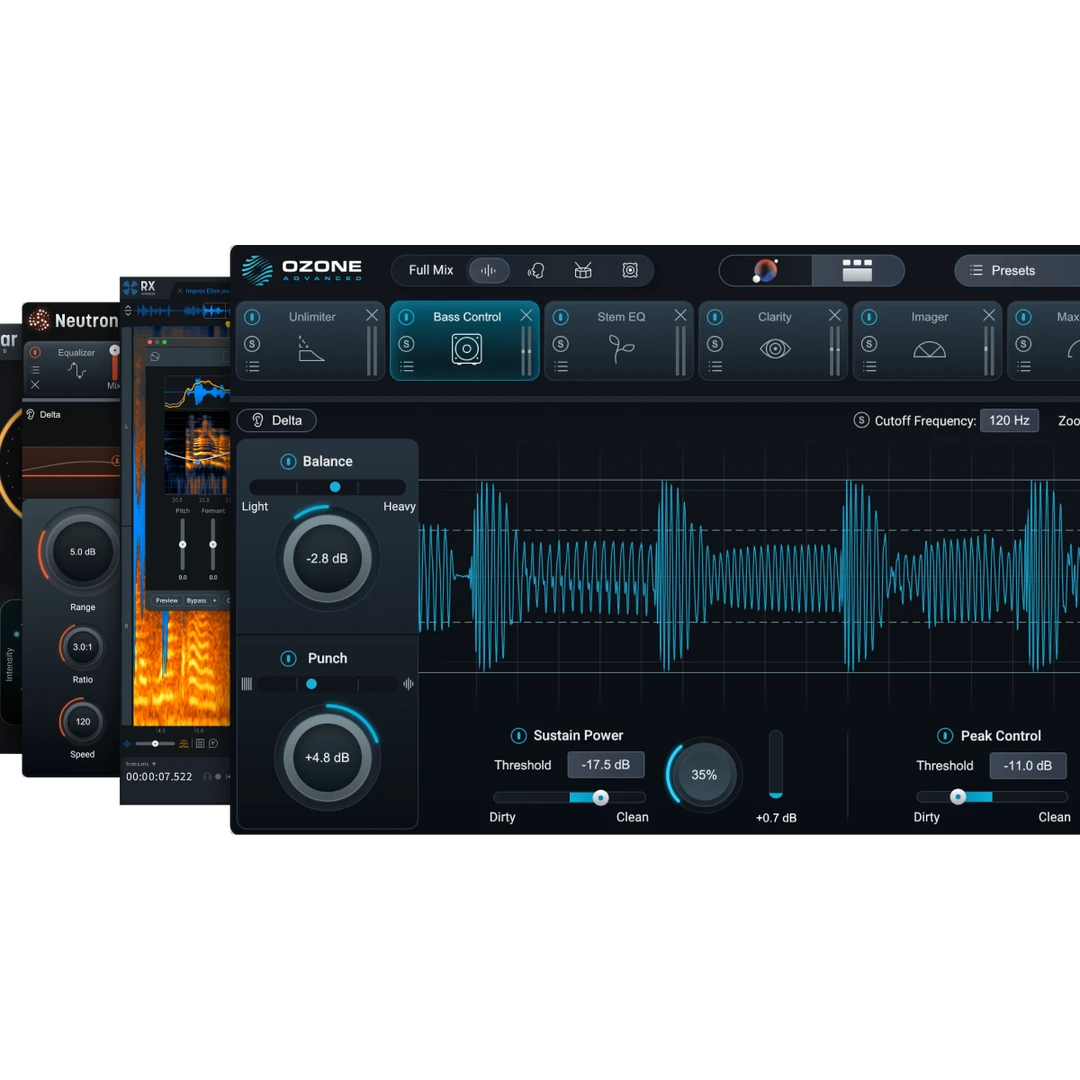Select the drums stem icon
Screen dimensions: 1080x1080
click(583, 270)
